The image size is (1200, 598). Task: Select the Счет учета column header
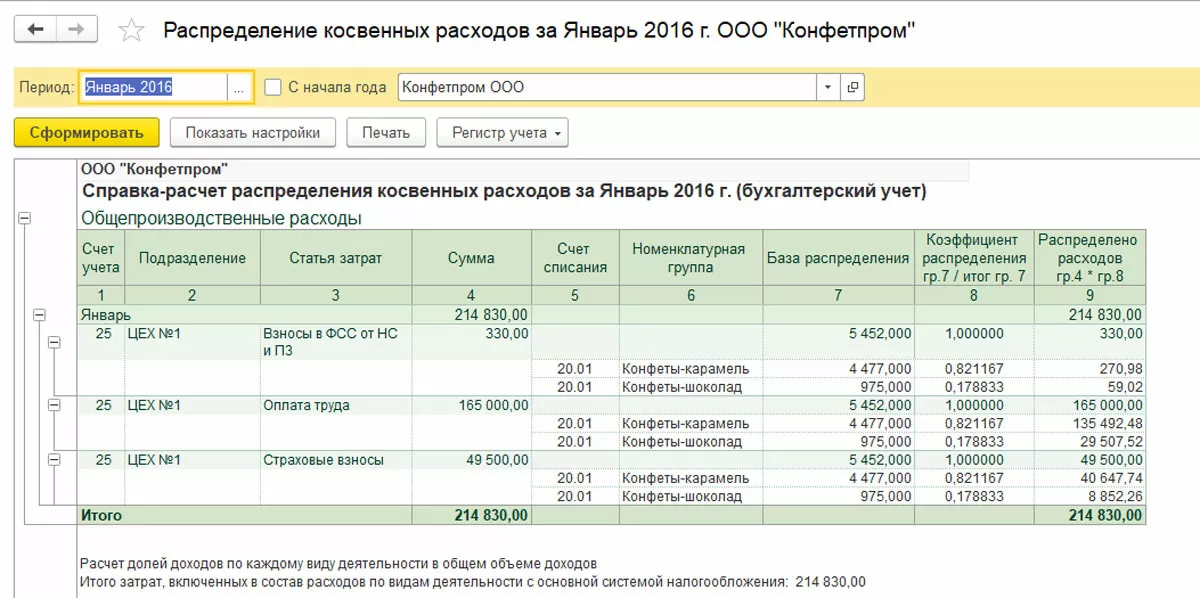tap(100, 258)
